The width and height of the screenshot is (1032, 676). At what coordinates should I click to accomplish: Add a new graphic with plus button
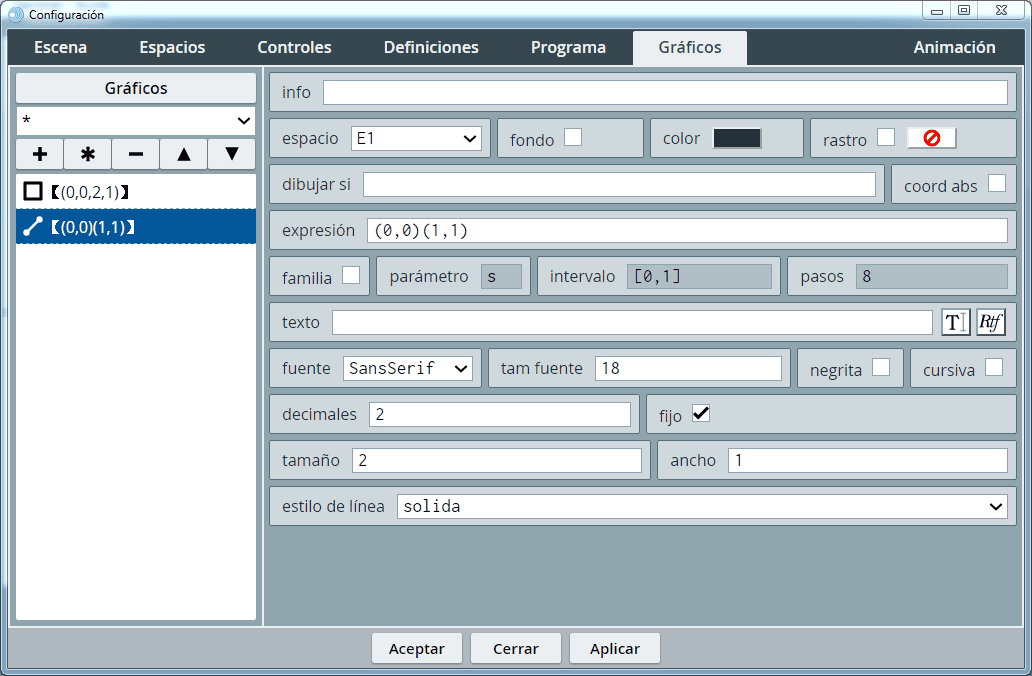pos(40,154)
